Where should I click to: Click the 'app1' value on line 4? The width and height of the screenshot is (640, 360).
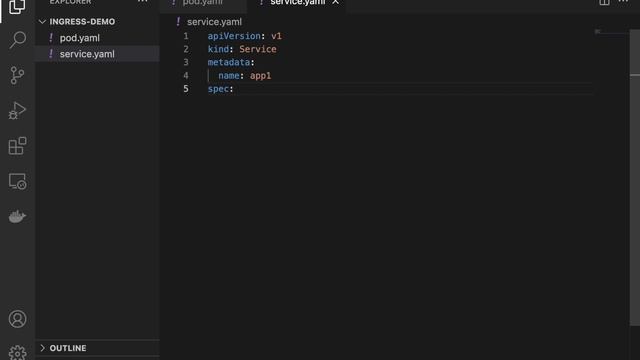pos(260,76)
